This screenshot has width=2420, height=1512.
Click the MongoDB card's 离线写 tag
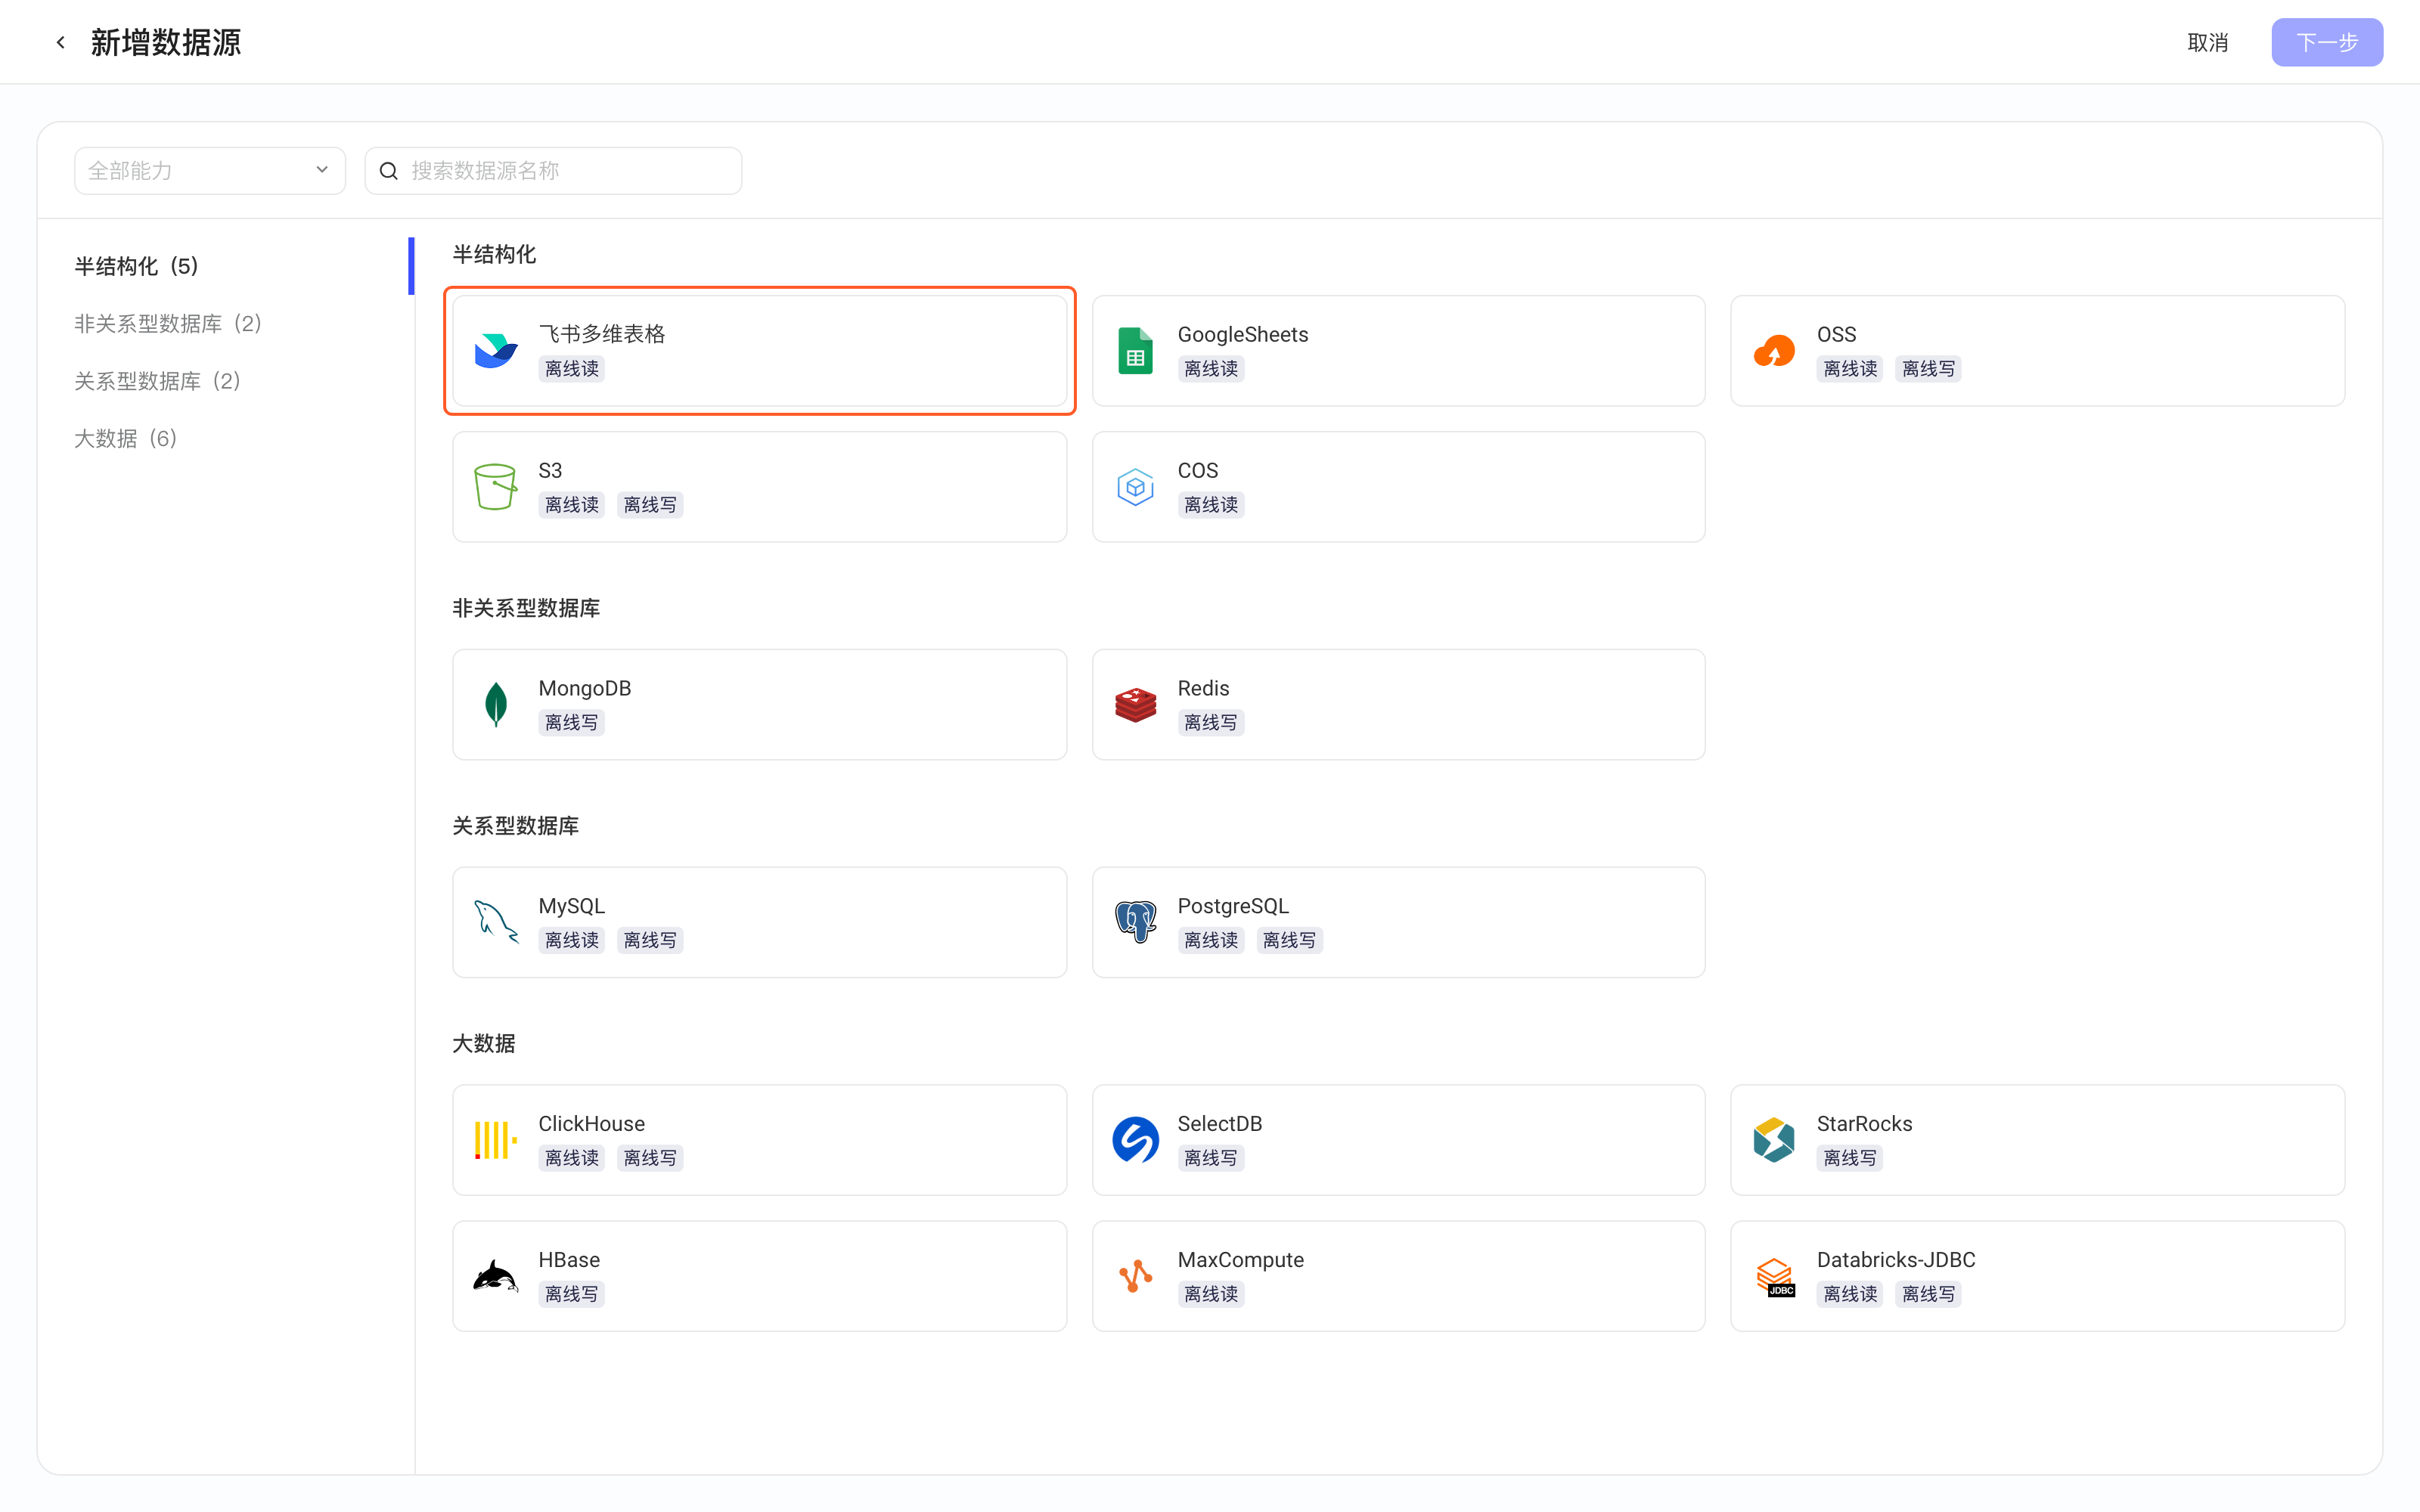[x=572, y=723]
